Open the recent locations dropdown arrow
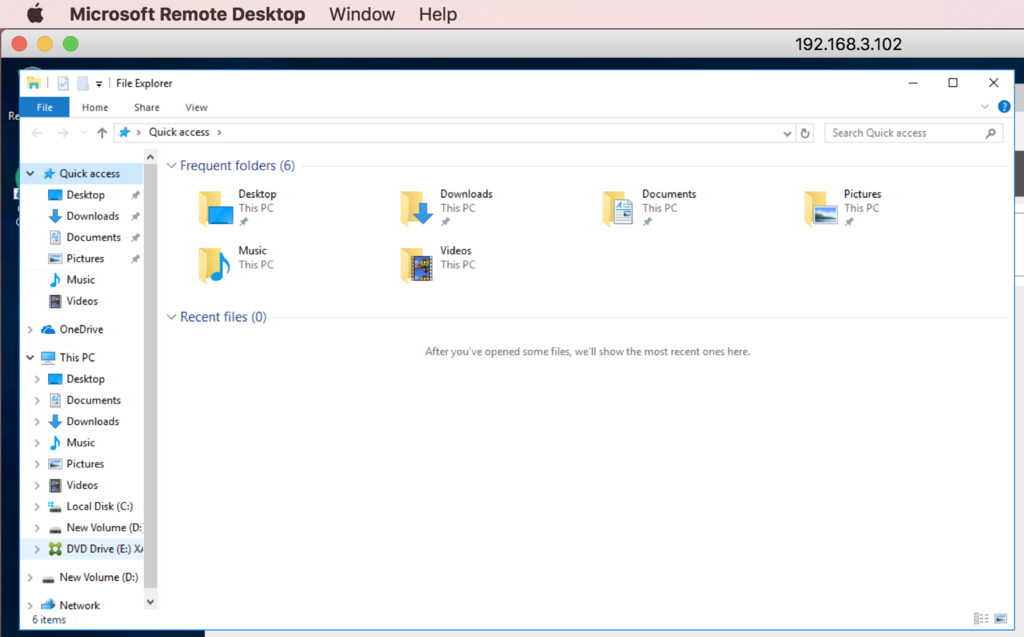Image resolution: width=1024 pixels, height=637 pixels. [x=84, y=133]
